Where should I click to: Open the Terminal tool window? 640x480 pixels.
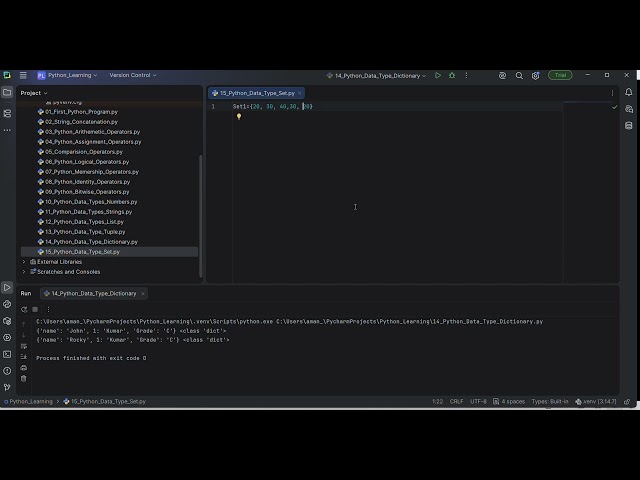tap(7, 354)
